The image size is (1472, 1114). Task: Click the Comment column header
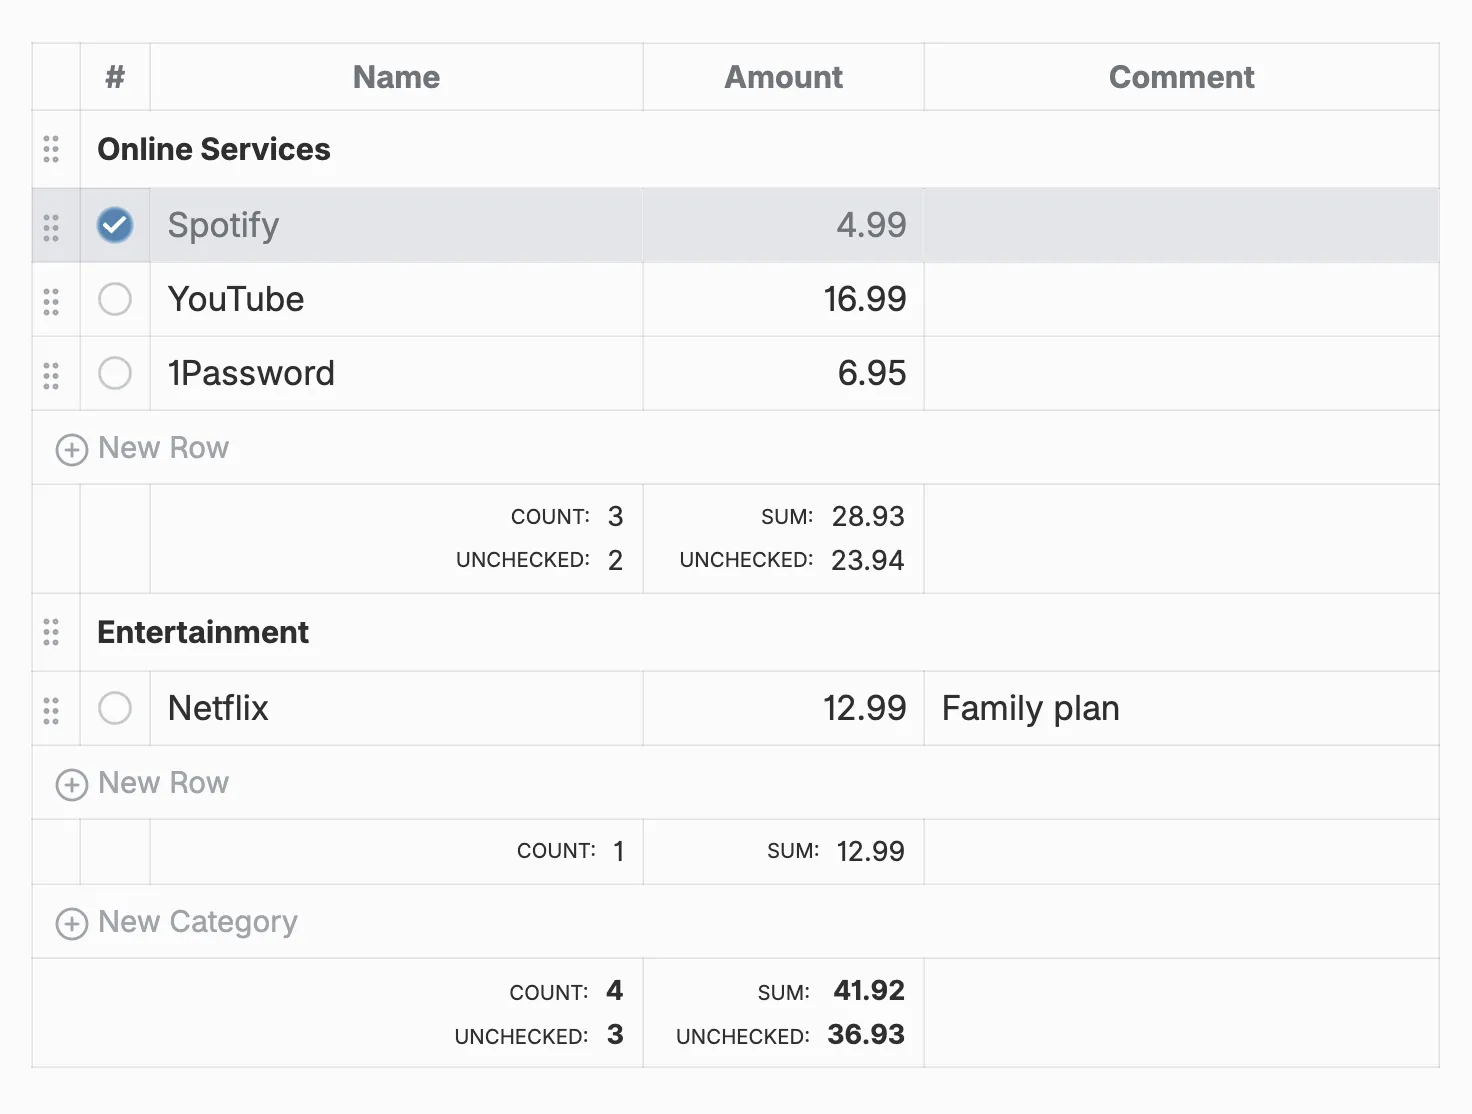click(x=1181, y=77)
